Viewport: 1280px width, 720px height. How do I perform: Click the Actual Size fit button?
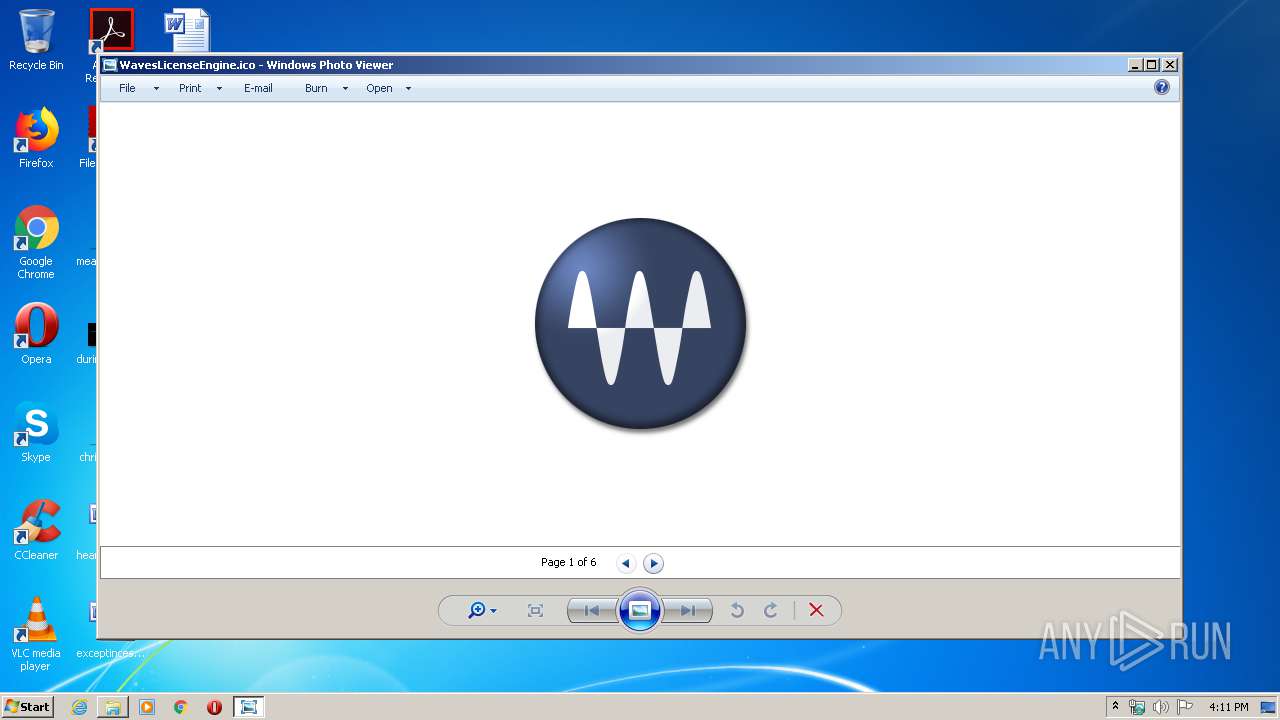coord(535,610)
